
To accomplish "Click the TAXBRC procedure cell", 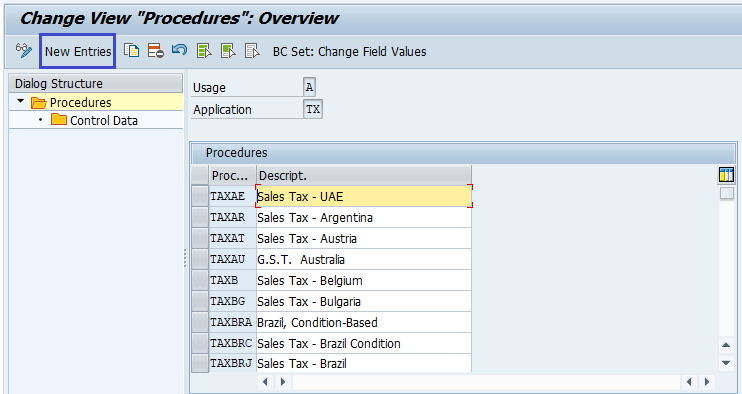I will 232,343.
